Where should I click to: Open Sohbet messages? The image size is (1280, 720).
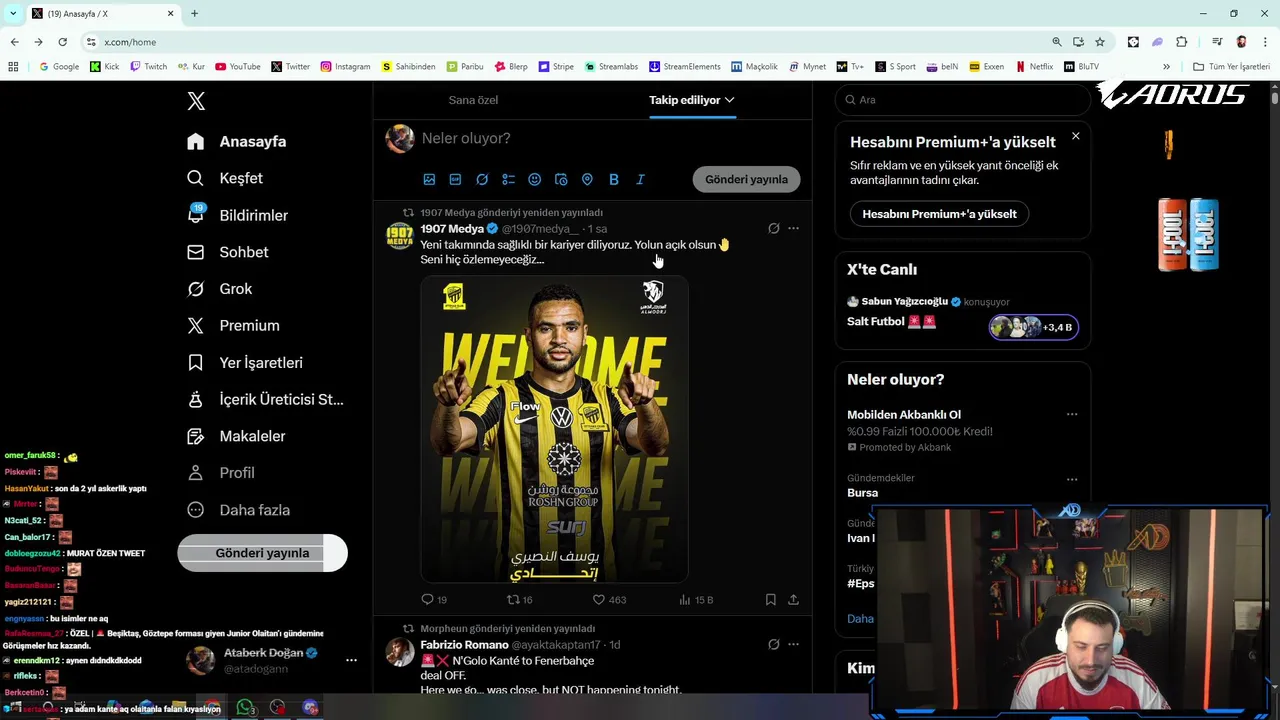pyautogui.click(x=228, y=252)
